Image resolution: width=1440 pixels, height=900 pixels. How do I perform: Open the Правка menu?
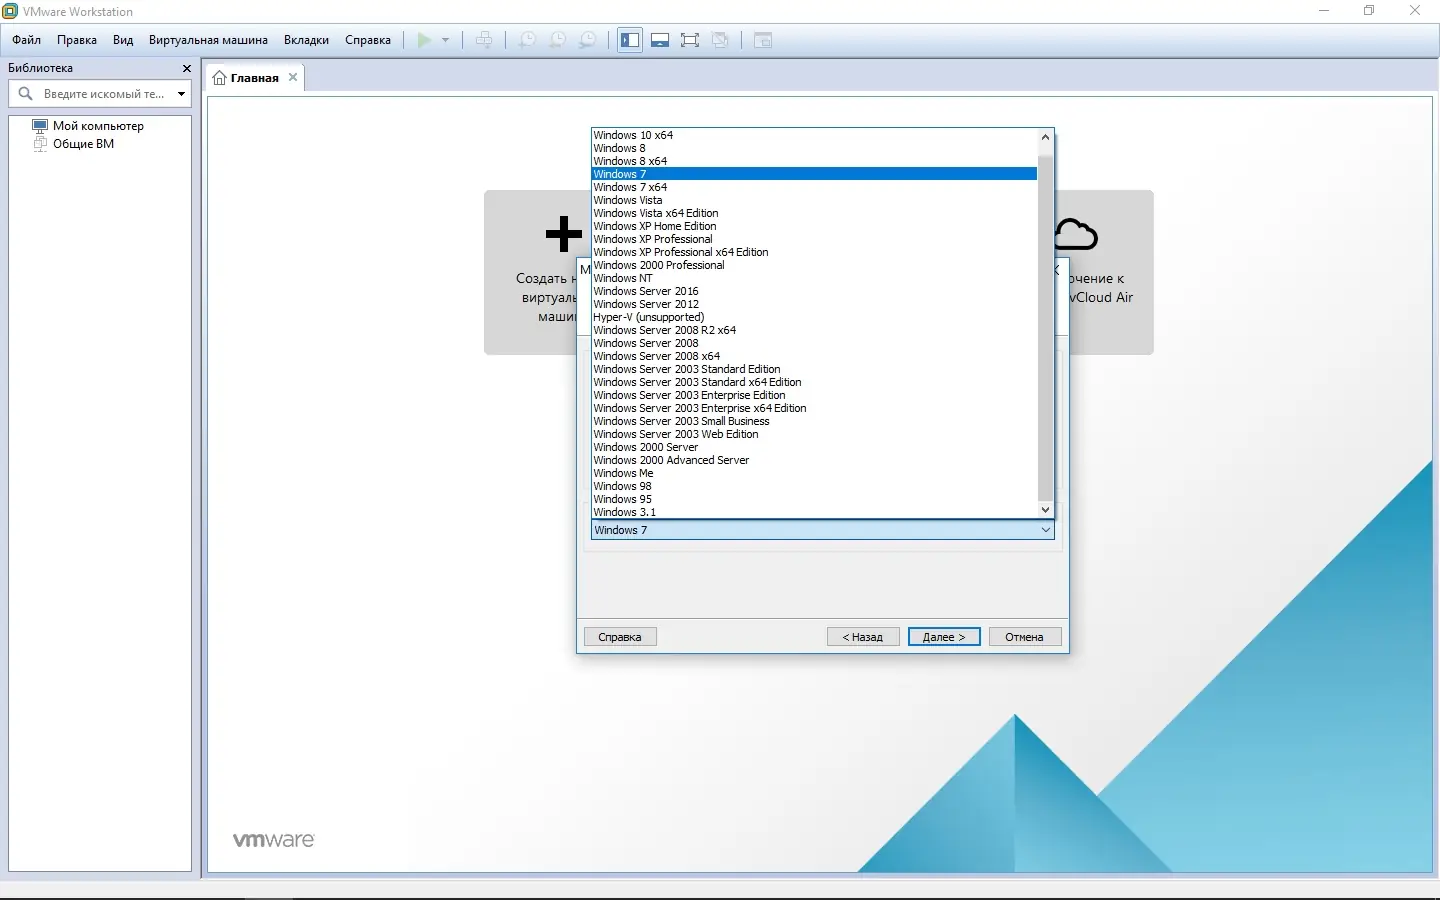(77, 40)
